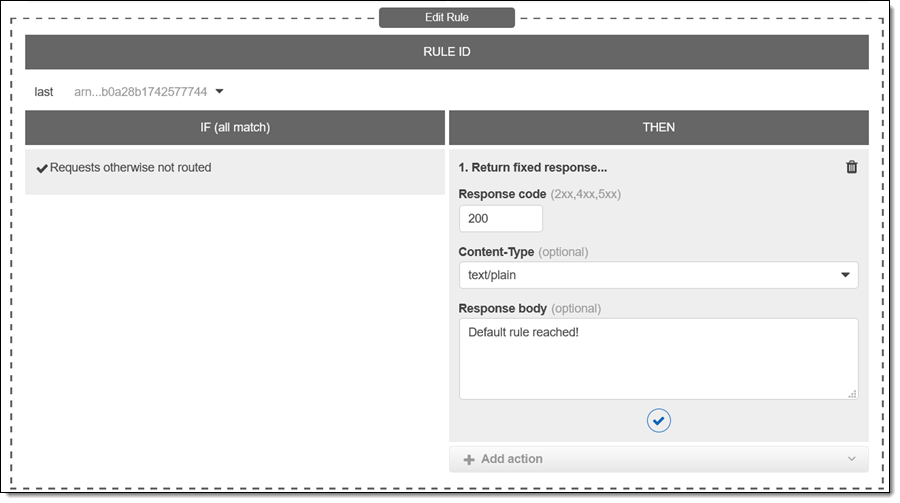Click inside the Response body text area
This screenshot has height=503, width=900.
click(658, 359)
